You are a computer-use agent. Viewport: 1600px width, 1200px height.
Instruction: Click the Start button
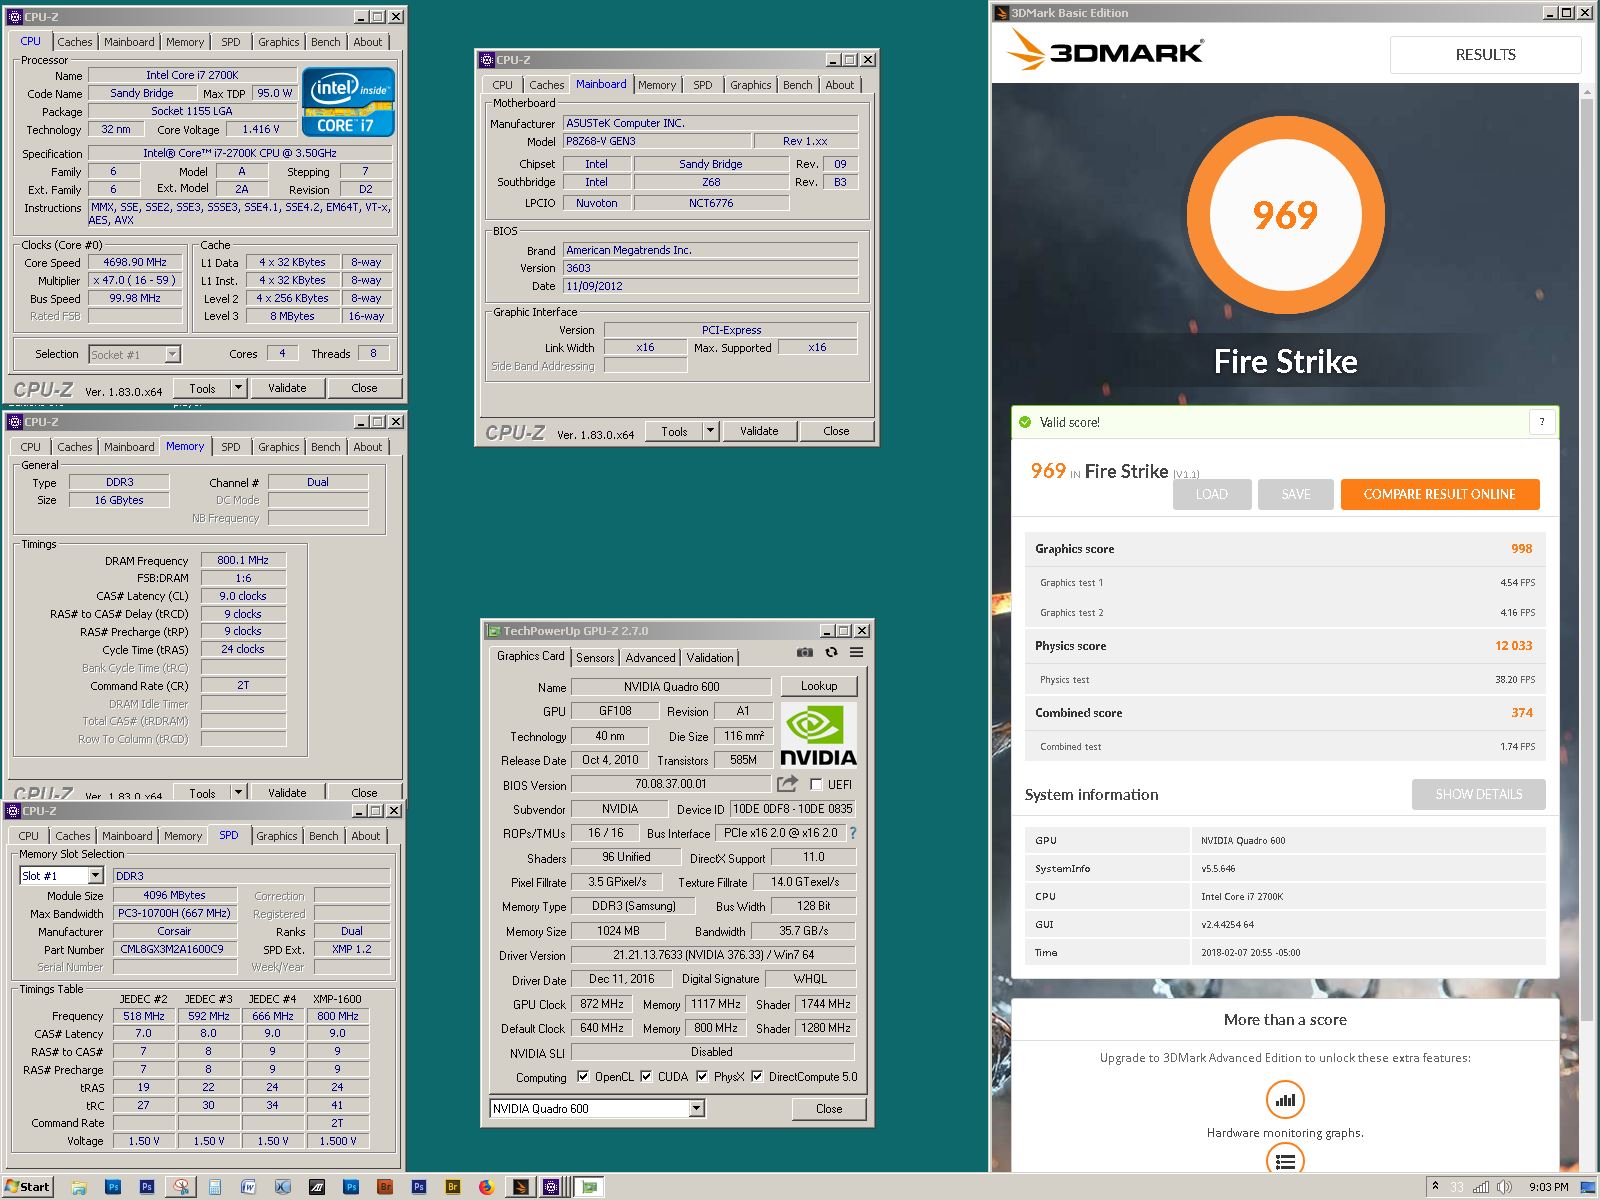click(27, 1187)
